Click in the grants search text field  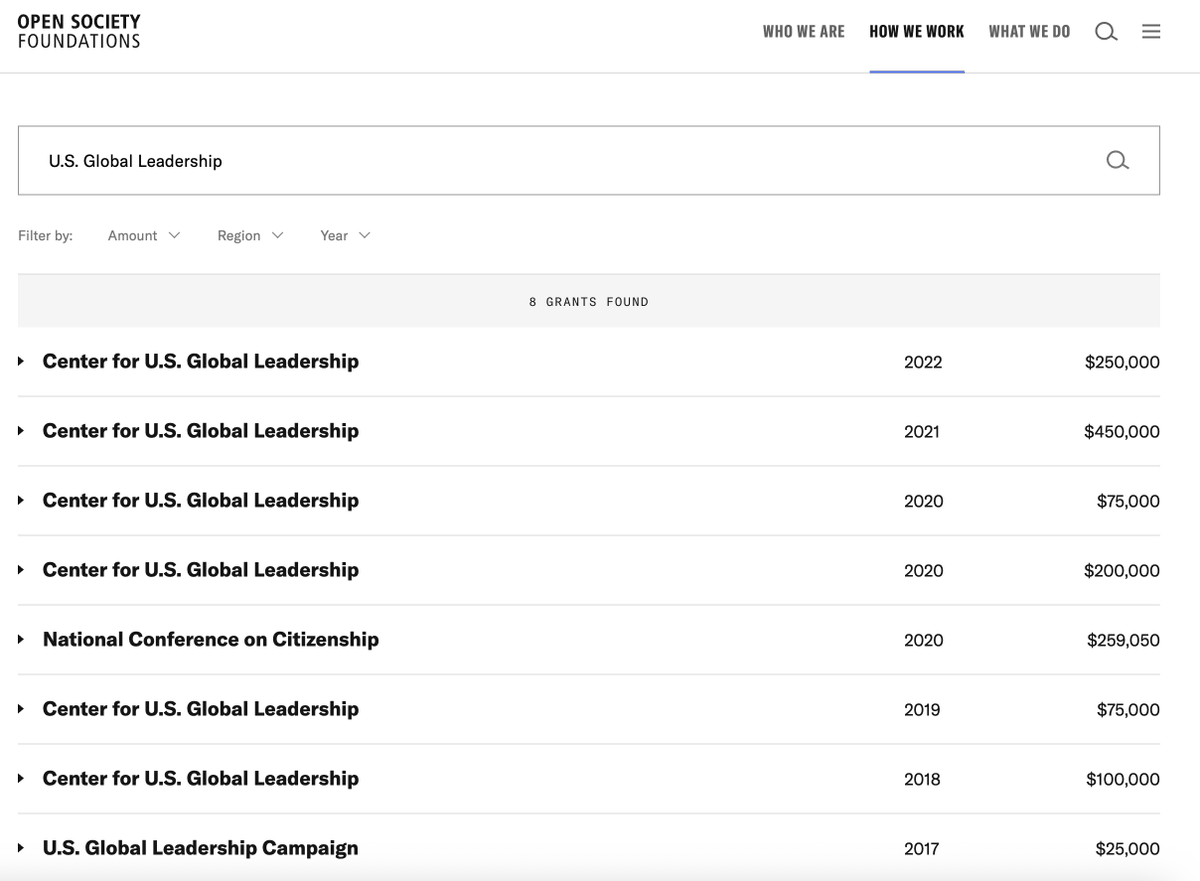[560, 160]
